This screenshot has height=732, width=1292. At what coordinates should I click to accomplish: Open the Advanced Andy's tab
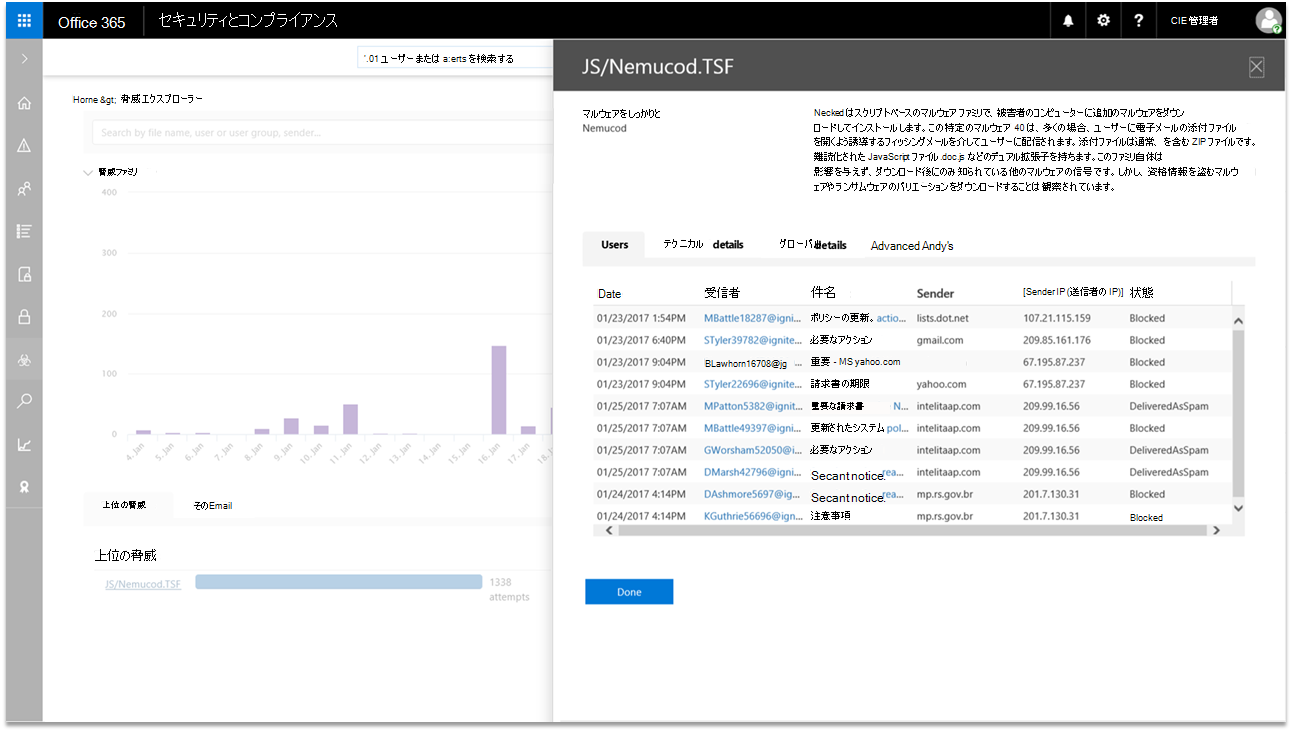[912, 246]
